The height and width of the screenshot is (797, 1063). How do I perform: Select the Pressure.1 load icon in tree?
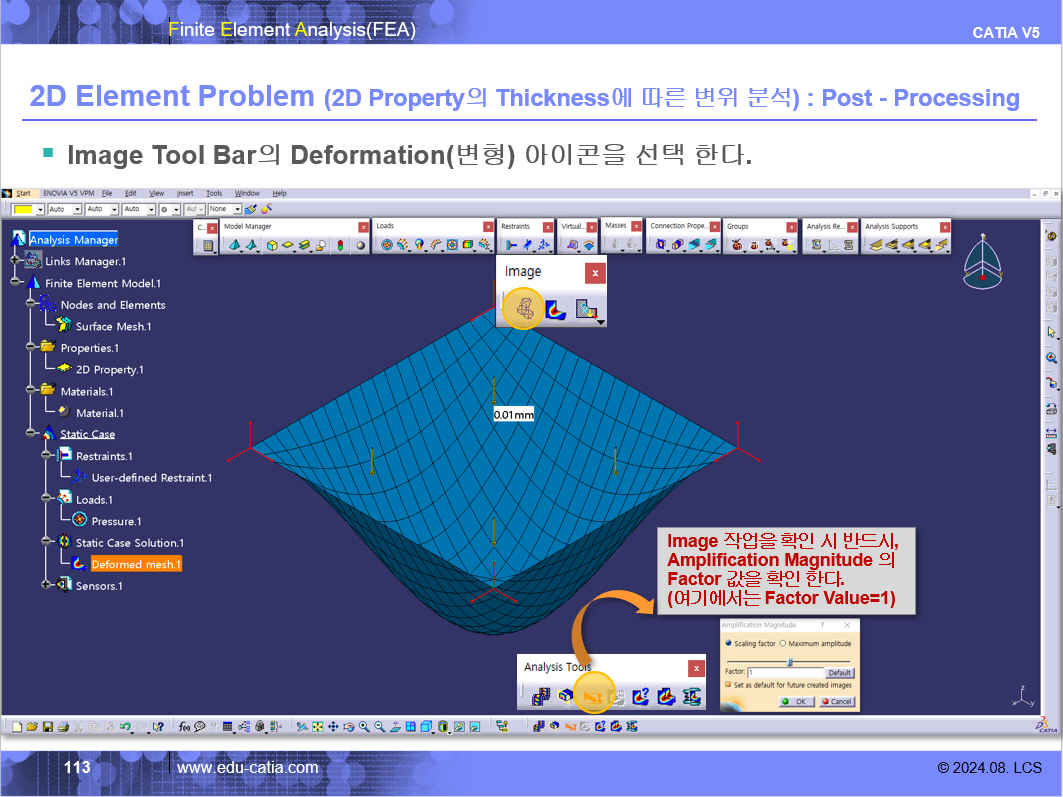[81, 521]
